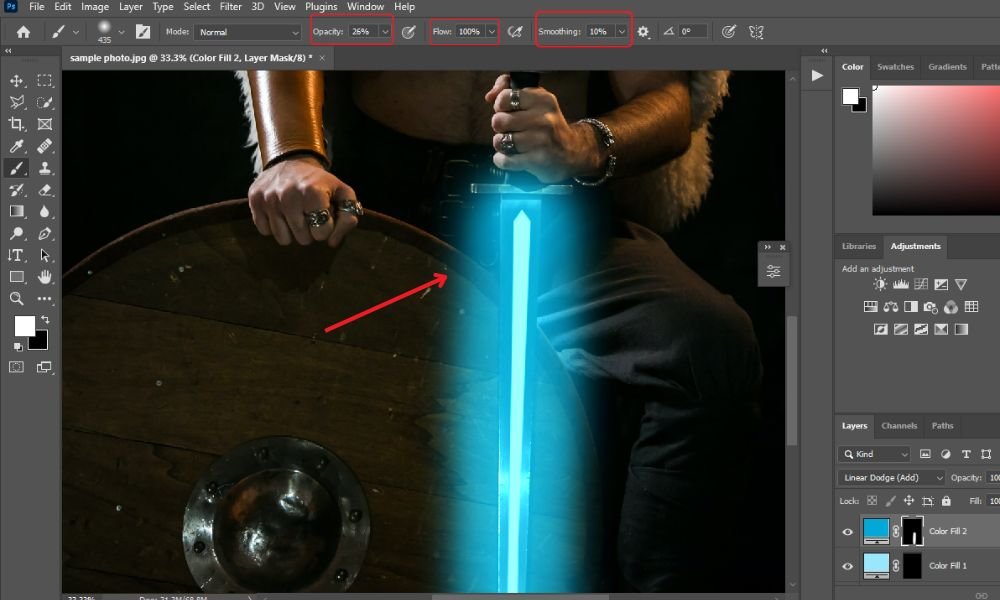This screenshot has width=1000, height=600.
Task: Toggle the Brush Settings panel
Action: point(143,32)
